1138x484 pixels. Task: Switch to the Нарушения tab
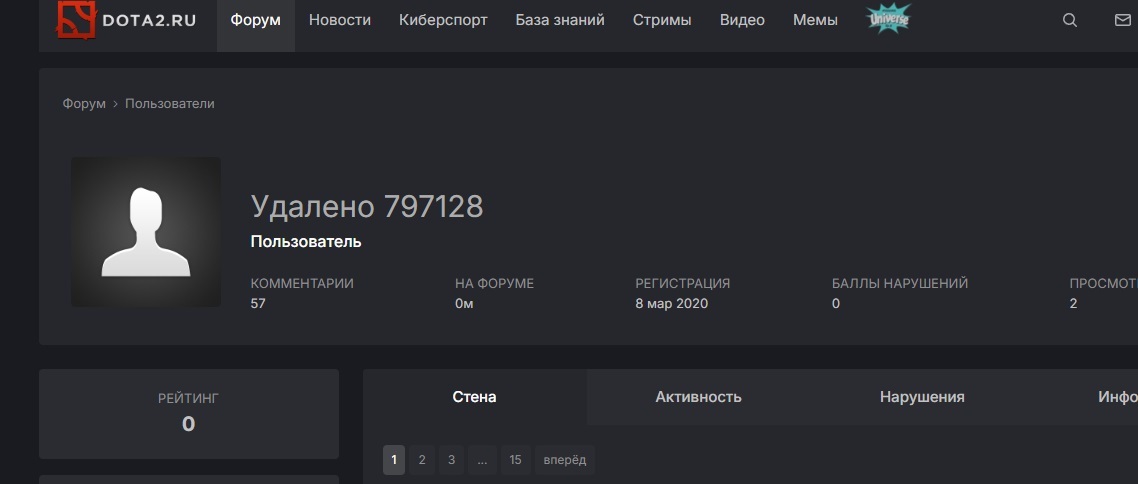point(922,397)
